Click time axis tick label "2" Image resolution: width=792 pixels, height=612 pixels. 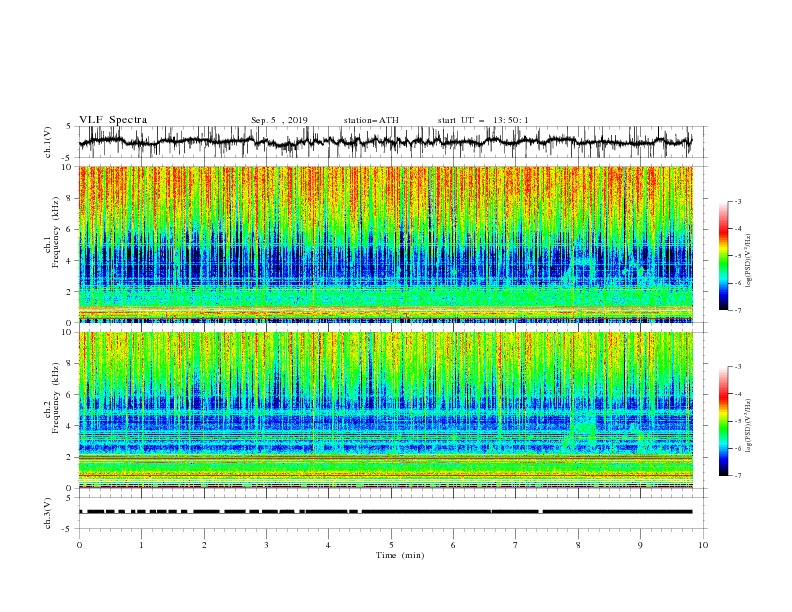point(204,545)
